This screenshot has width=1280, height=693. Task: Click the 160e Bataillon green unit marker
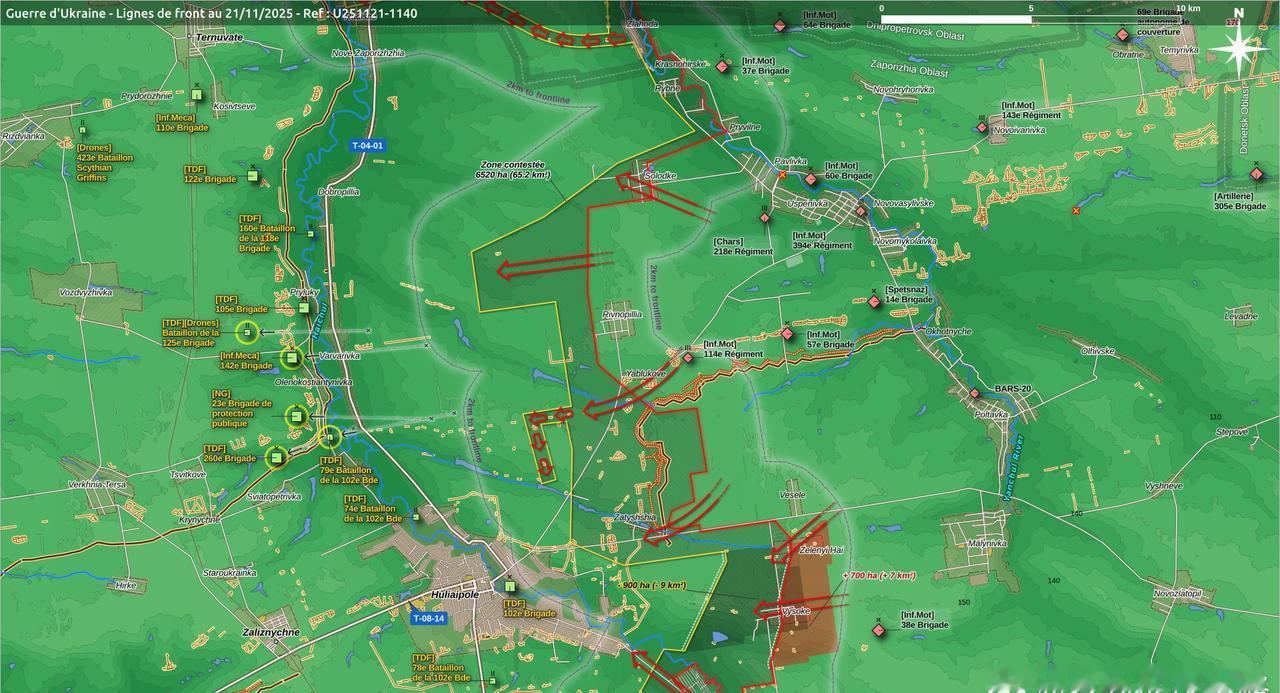[310, 234]
